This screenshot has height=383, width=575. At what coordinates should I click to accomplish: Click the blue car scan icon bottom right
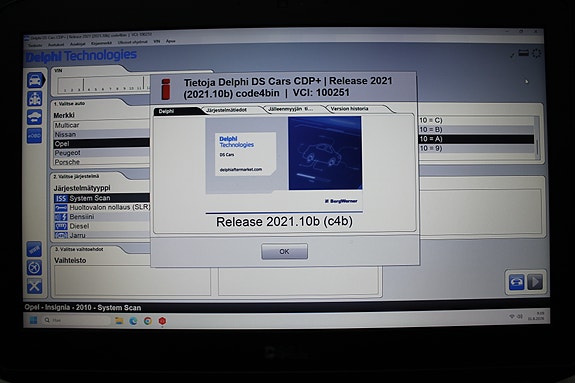517,282
